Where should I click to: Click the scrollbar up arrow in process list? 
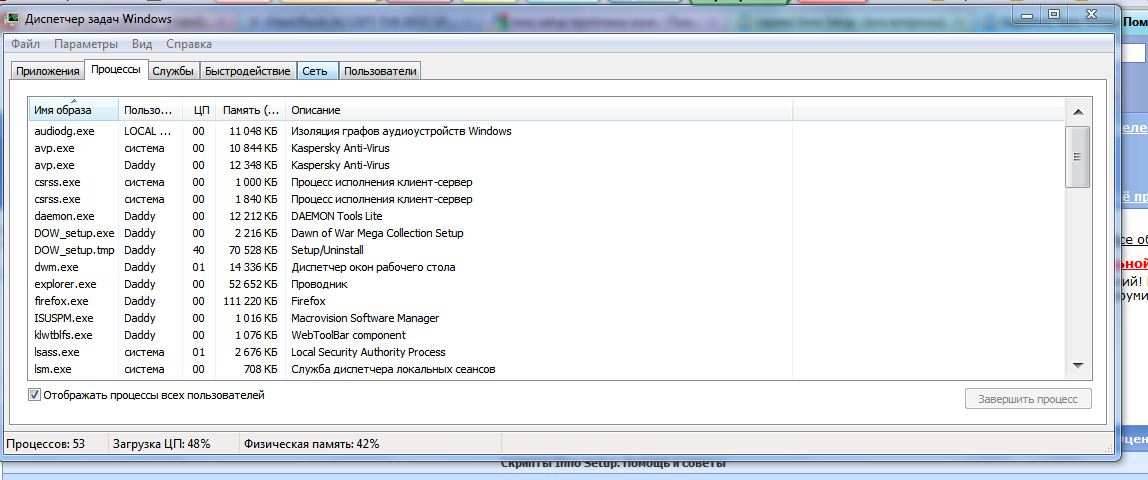(x=1078, y=110)
